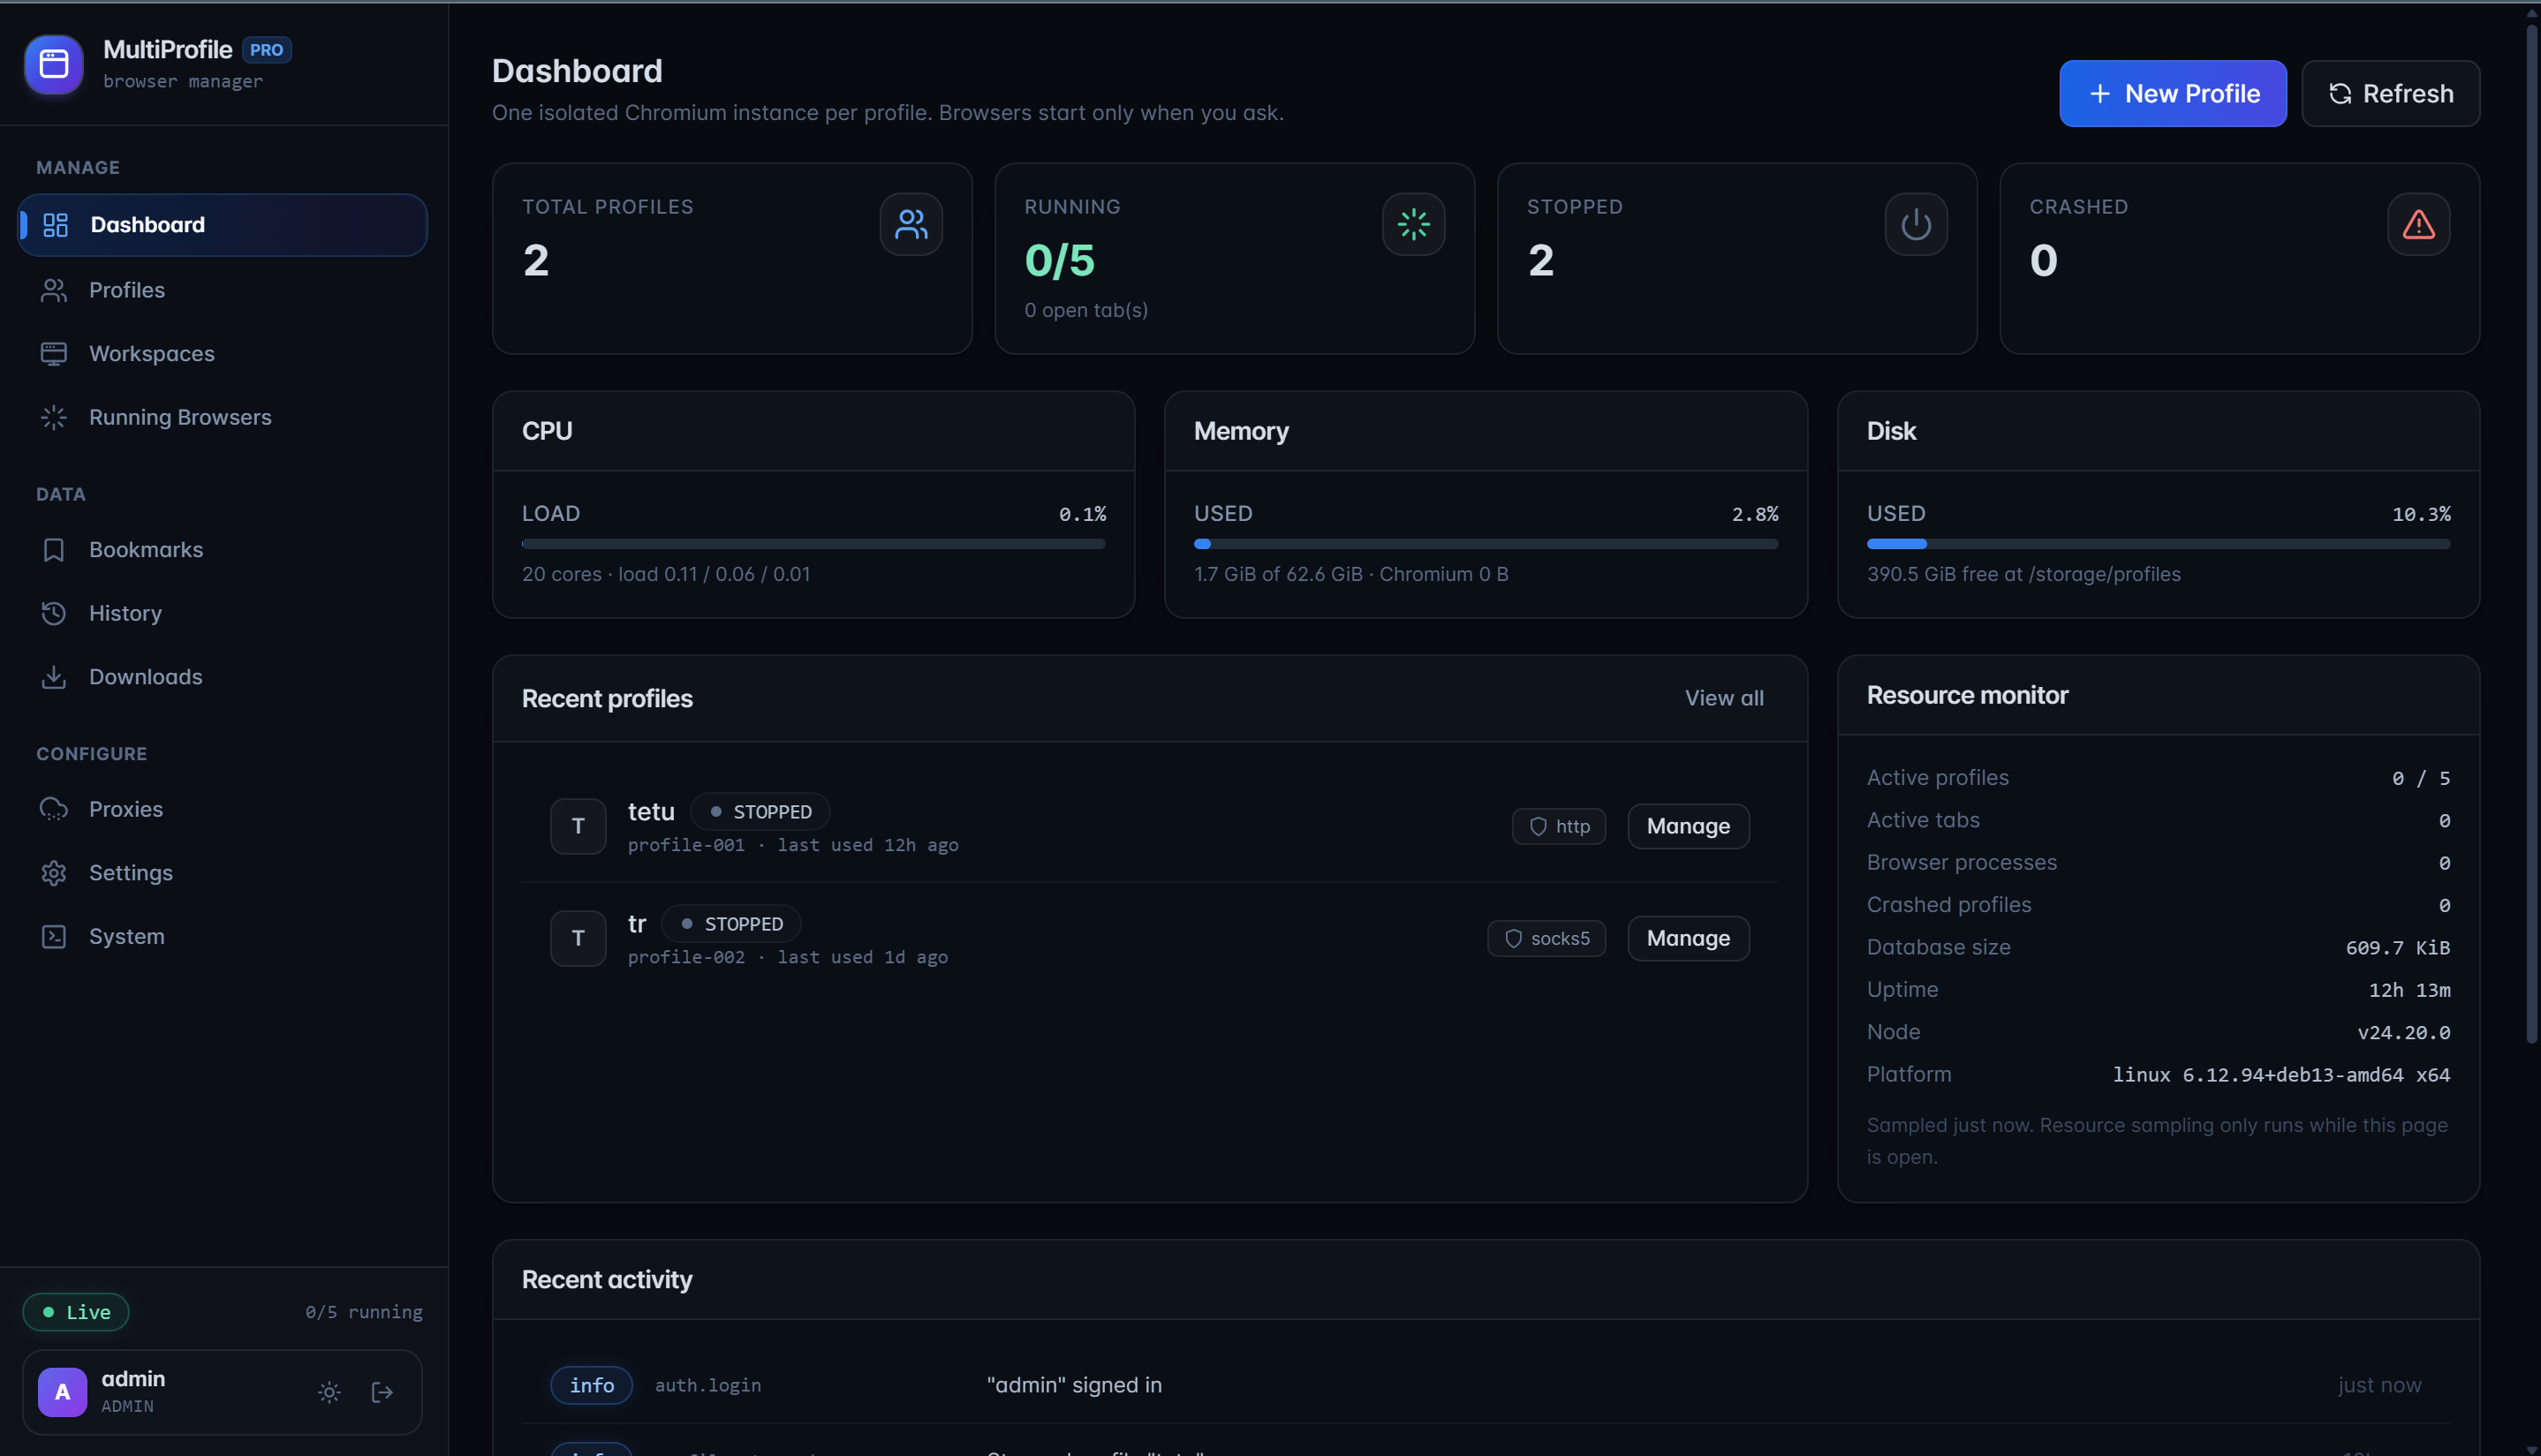
Task: Open the History sidebar item
Action: pyautogui.click(x=223, y=613)
